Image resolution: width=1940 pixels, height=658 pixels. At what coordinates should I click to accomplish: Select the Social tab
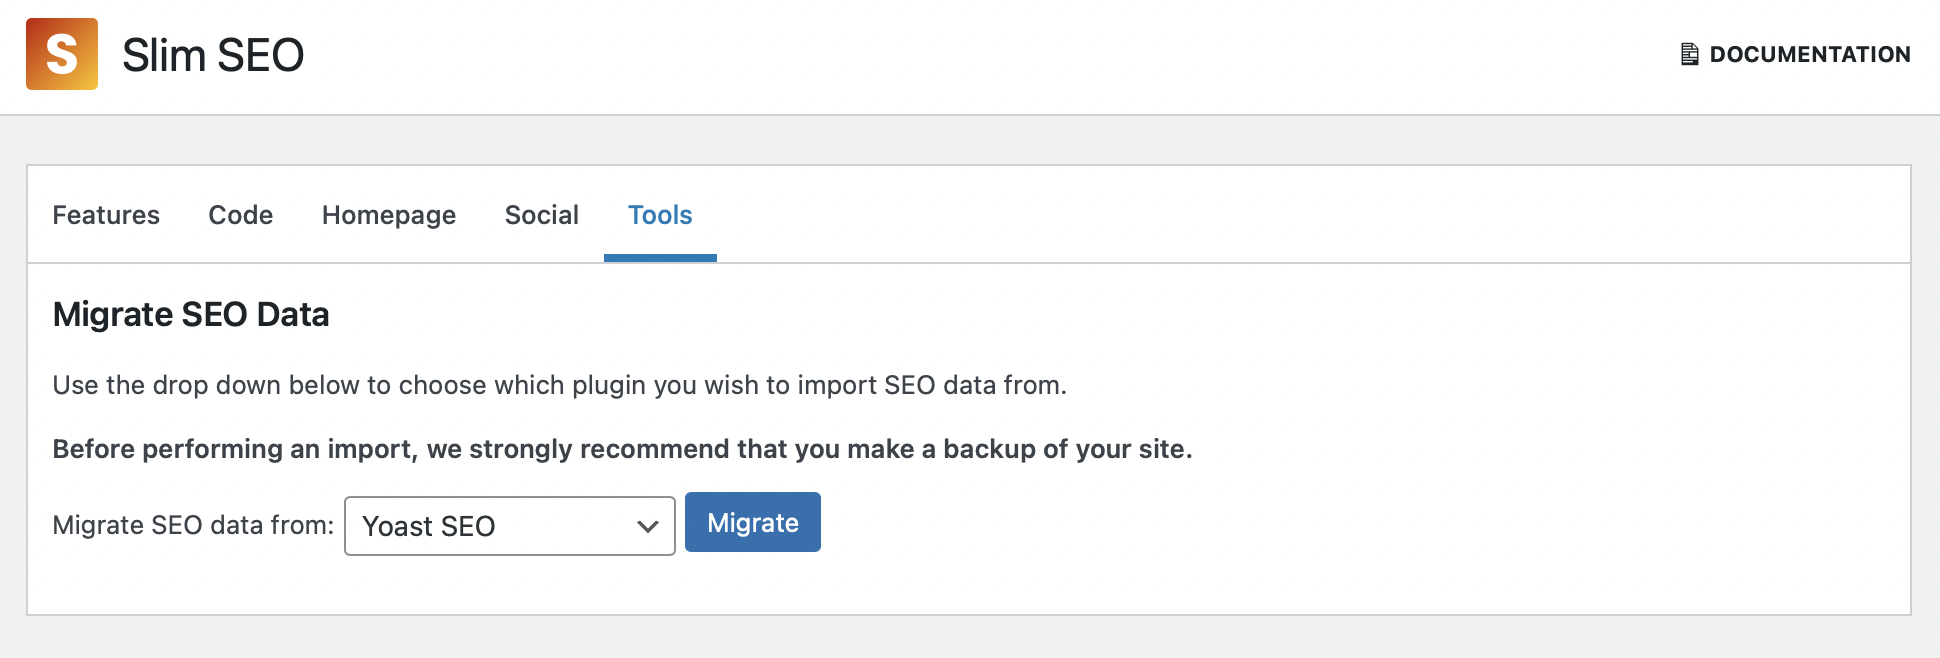click(x=541, y=215)
